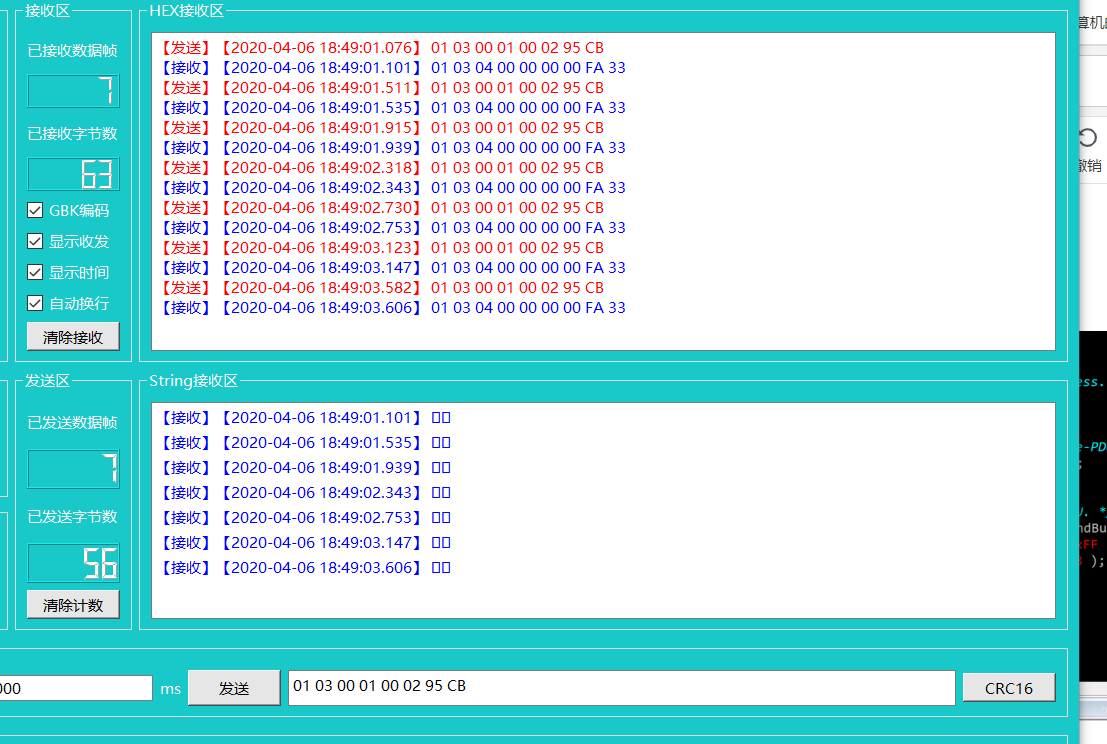Click the CRC16 button
This screenshot has height=744, width=1107.
tap(1008, 687)
